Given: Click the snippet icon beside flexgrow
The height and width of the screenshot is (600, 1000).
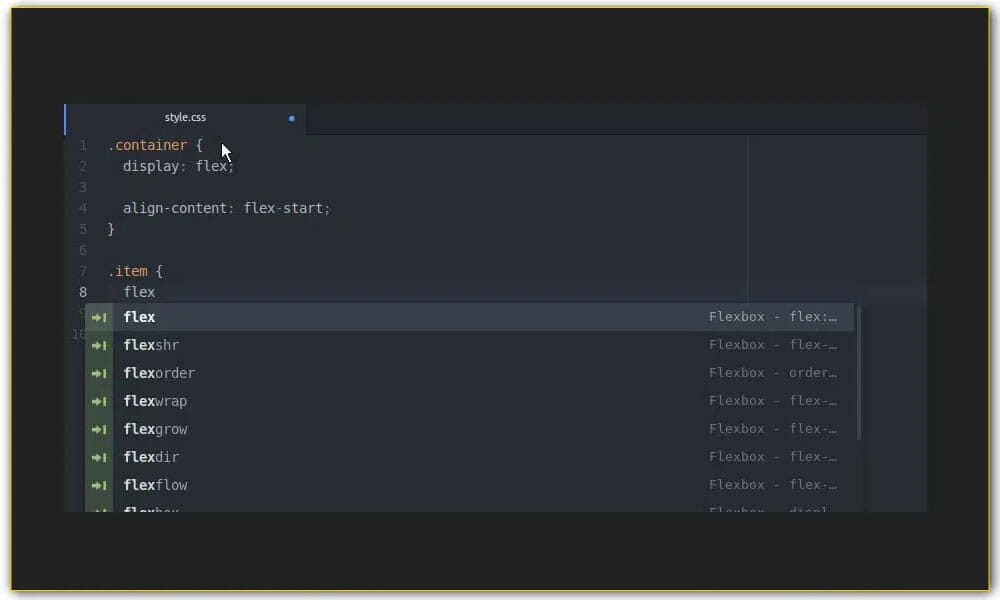Looking at the screenshot, I should click(x=99, y=429).
